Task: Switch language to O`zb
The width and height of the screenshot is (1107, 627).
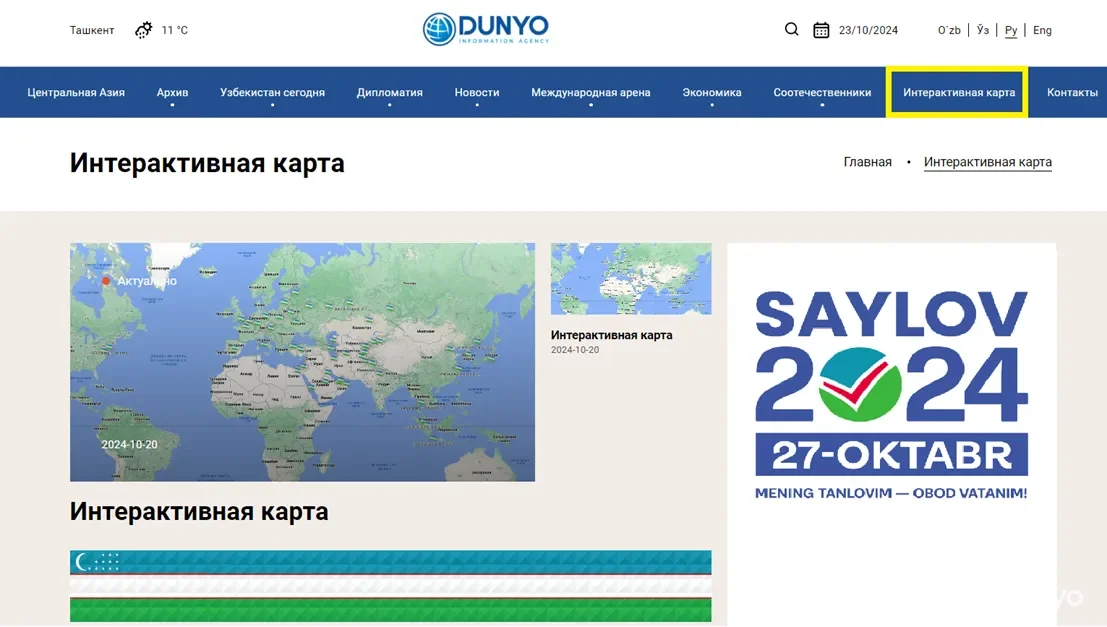Action: 949,30
